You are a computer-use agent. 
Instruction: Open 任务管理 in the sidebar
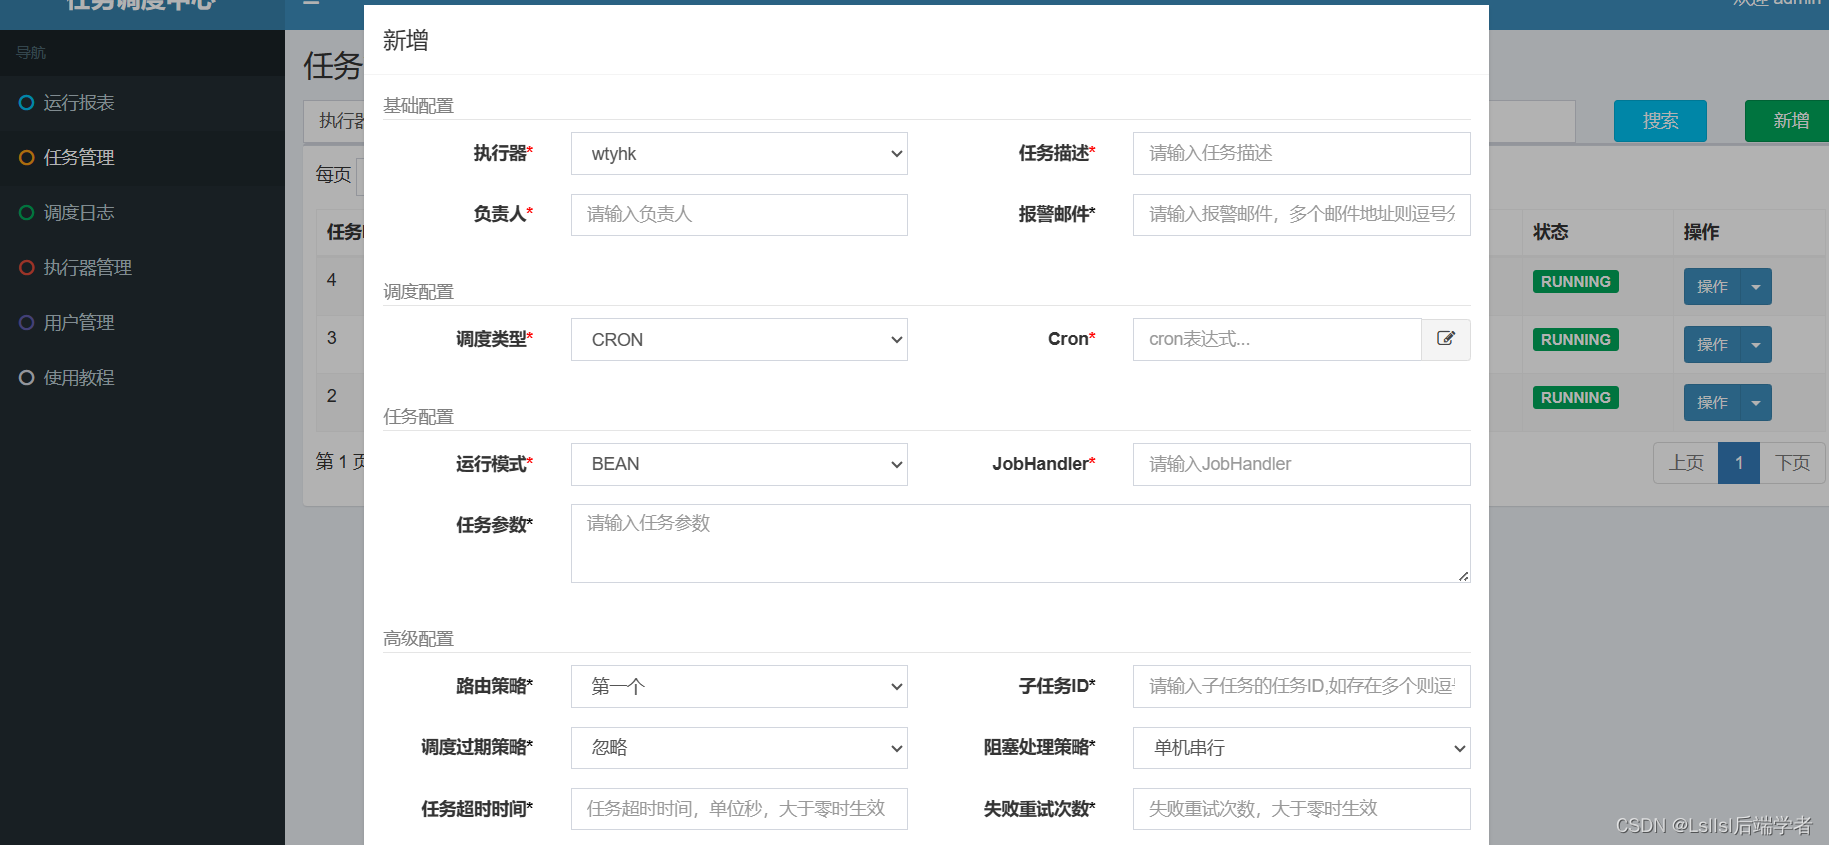click(142, 158)
